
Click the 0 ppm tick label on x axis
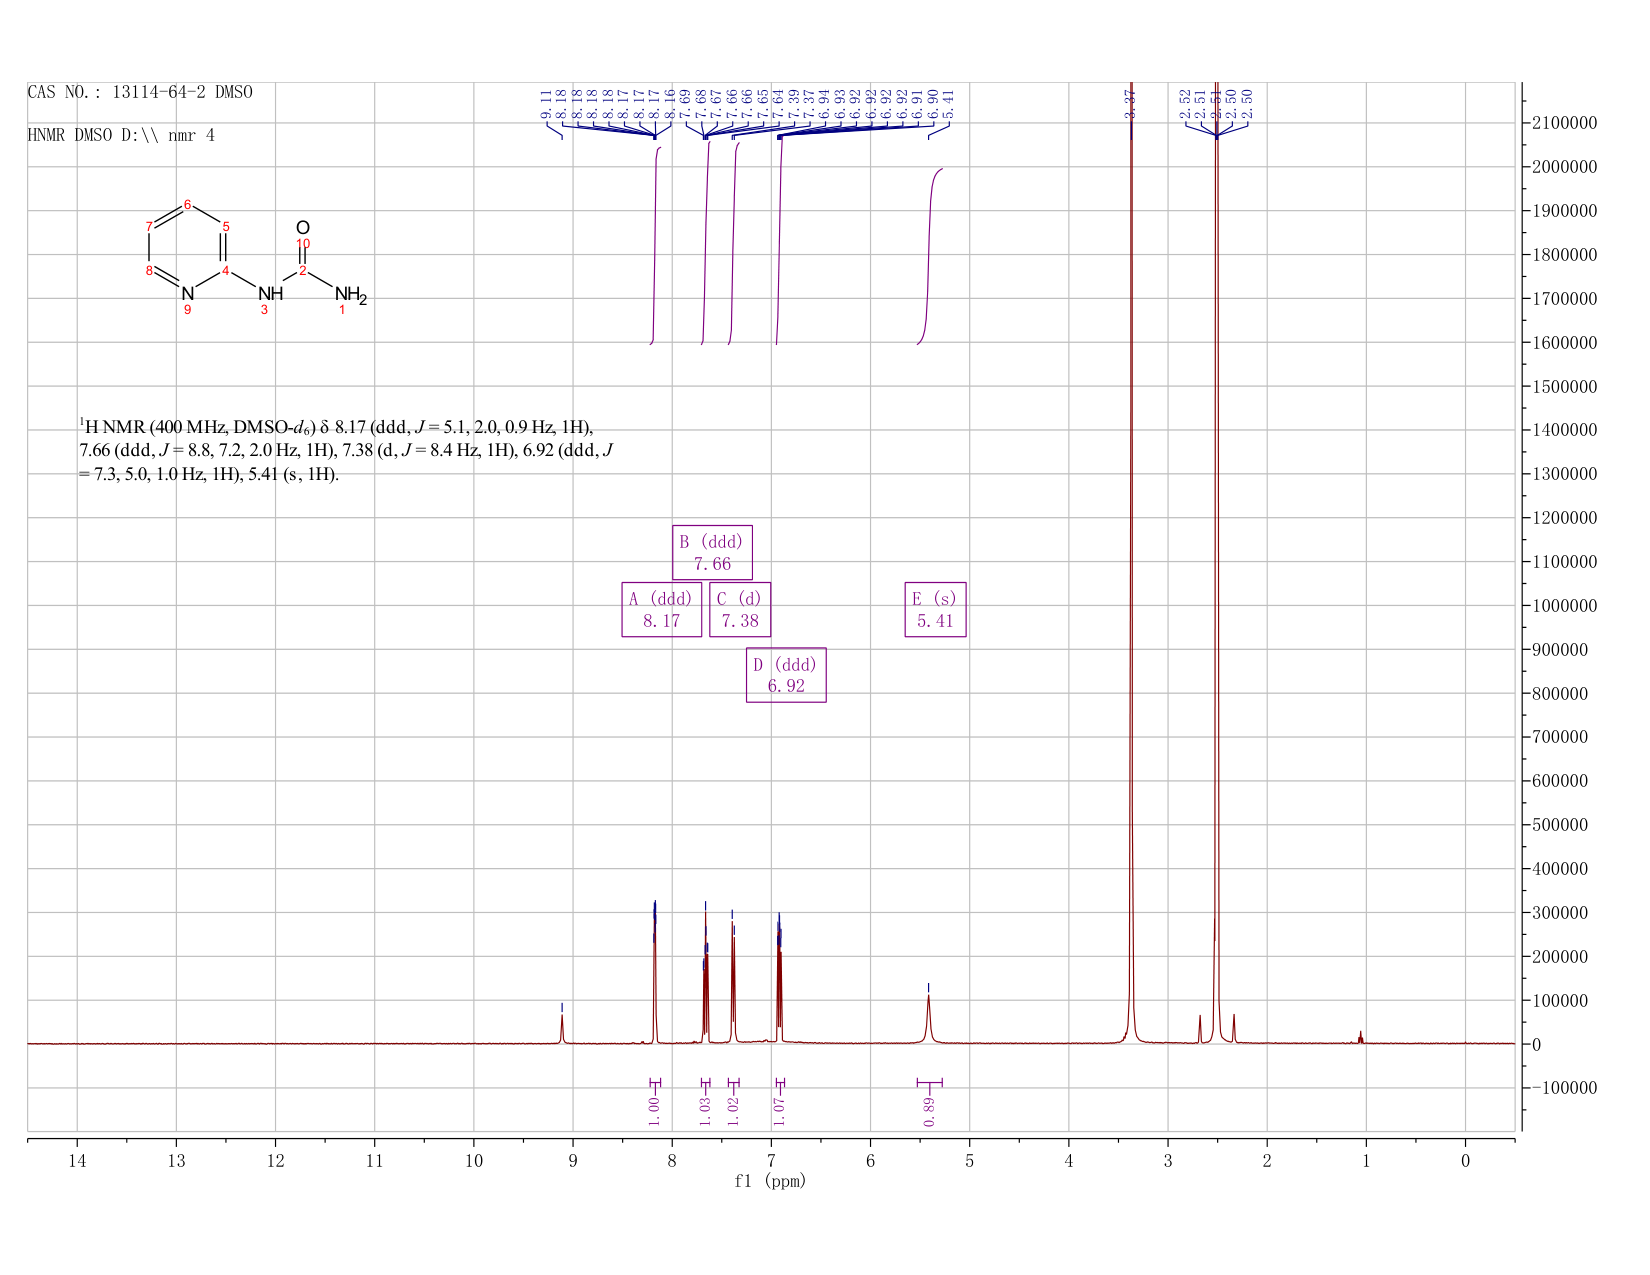coord(1465,1161)
